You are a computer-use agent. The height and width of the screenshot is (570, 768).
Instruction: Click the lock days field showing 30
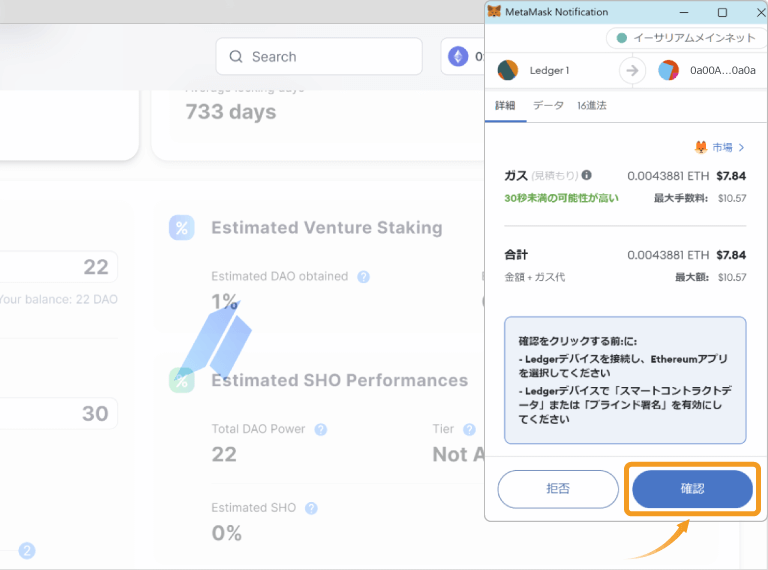[x=58, y=413]
